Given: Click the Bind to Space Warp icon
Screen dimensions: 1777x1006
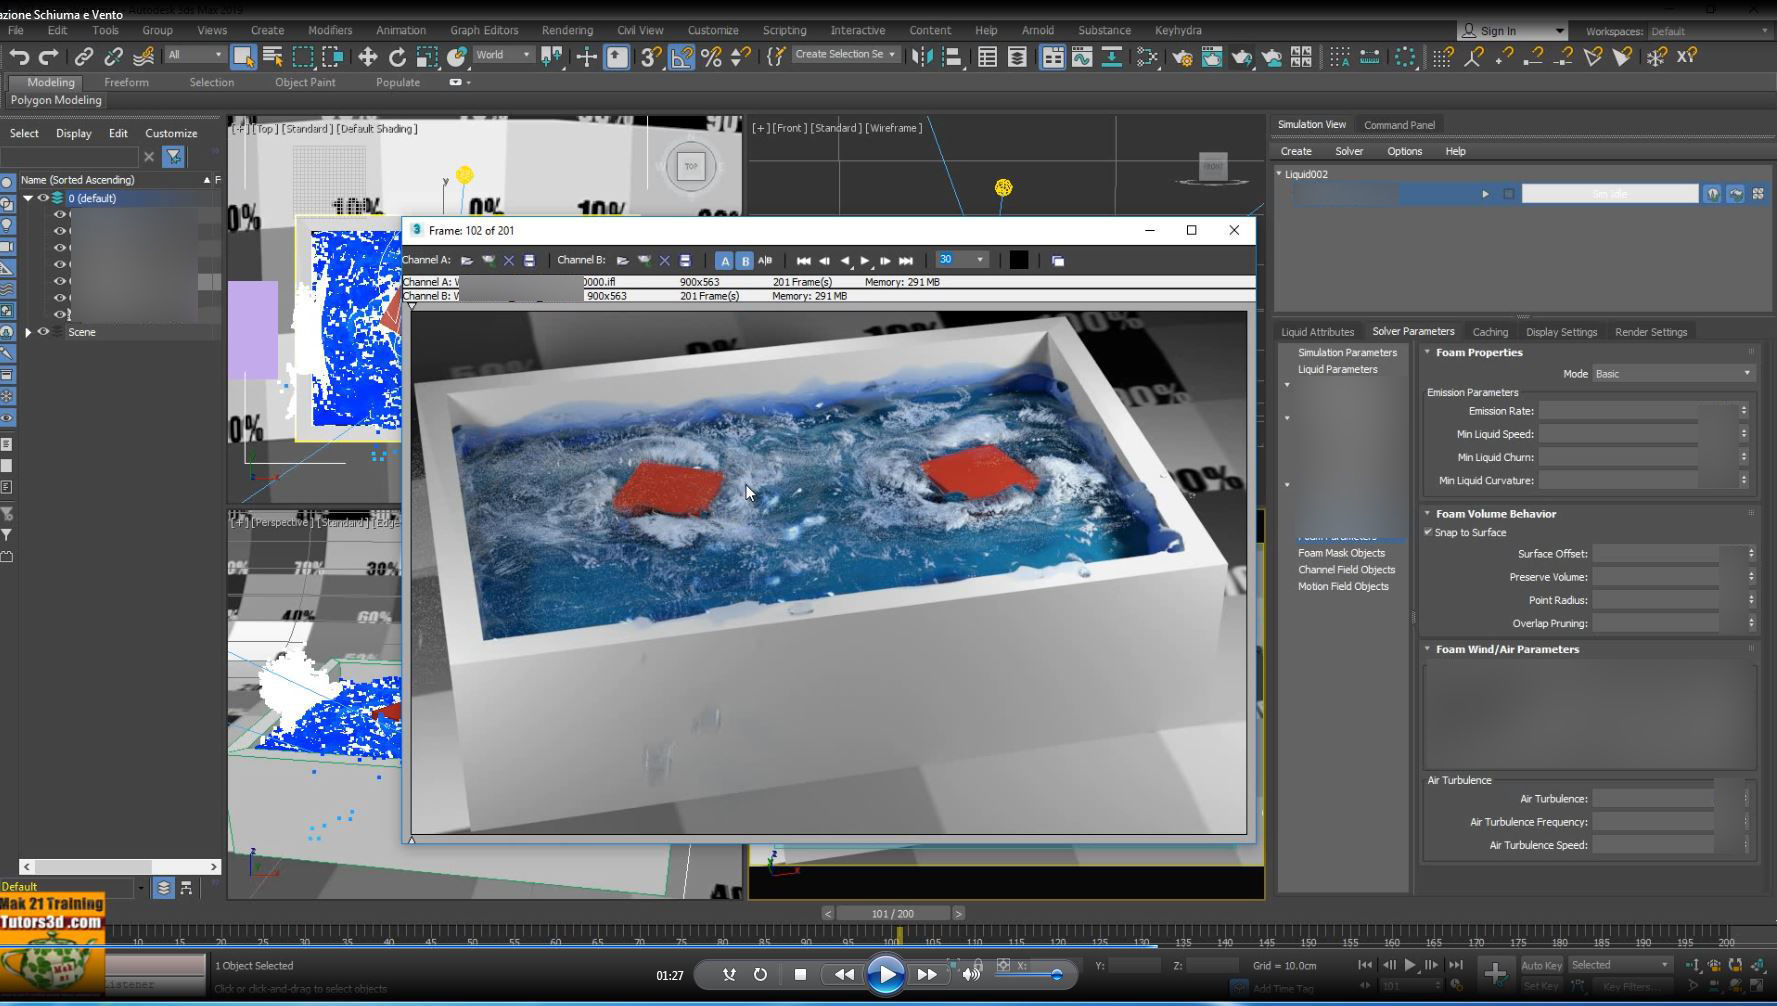Looking at the screenshot, I should 144,57.
